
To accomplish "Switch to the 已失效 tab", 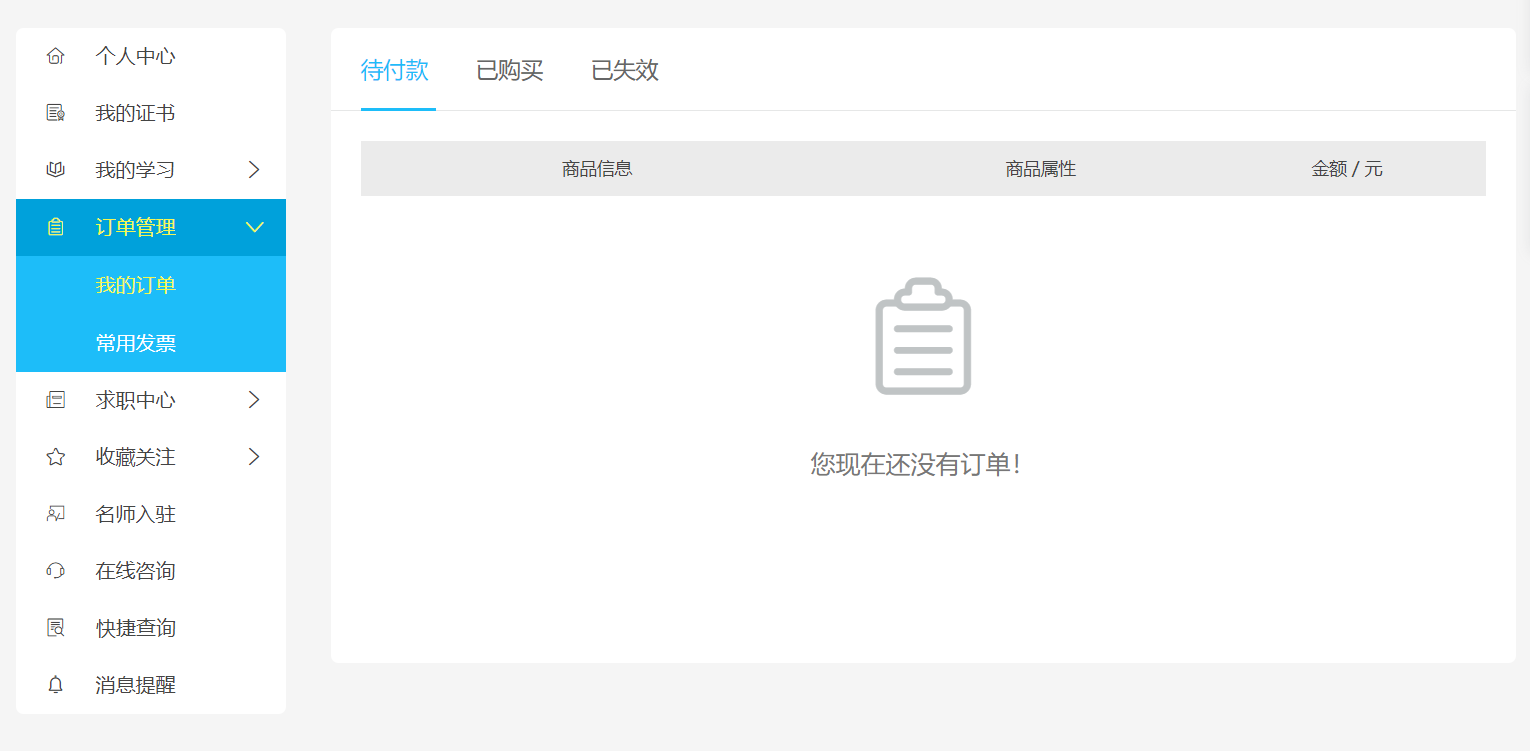I will click(625, 71).
